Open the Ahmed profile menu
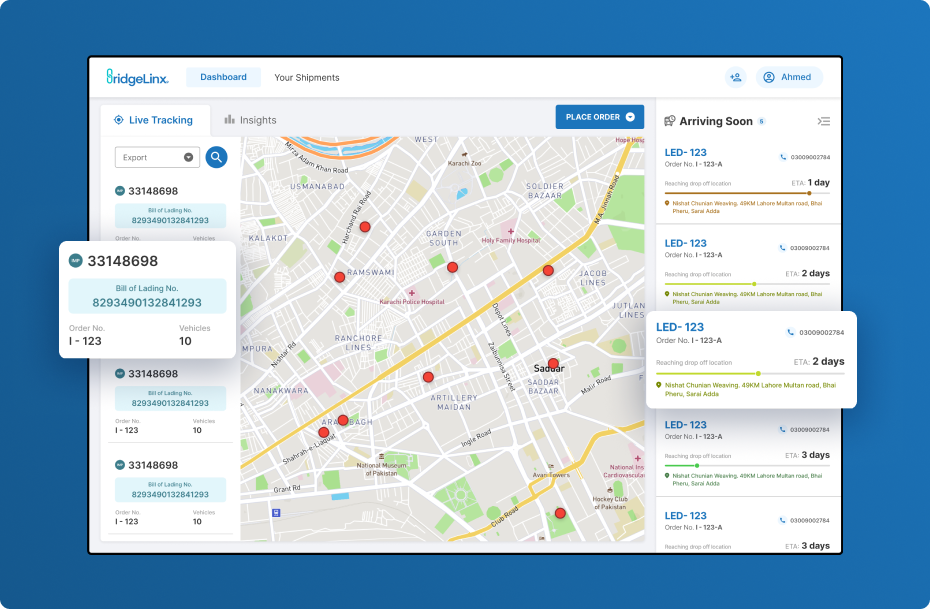Image resolution: width=930 pixels, height=609 pixels. click(x=788, y=77)
